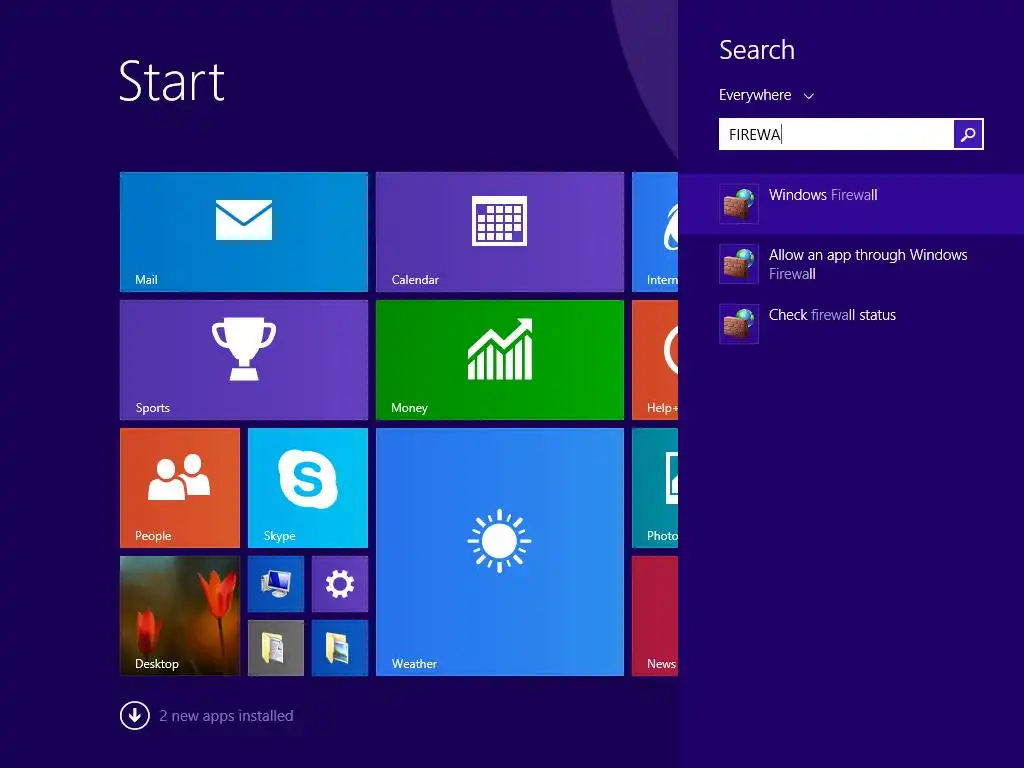
Task: Click the 2 new apps installed text
Action: [226, 716]
